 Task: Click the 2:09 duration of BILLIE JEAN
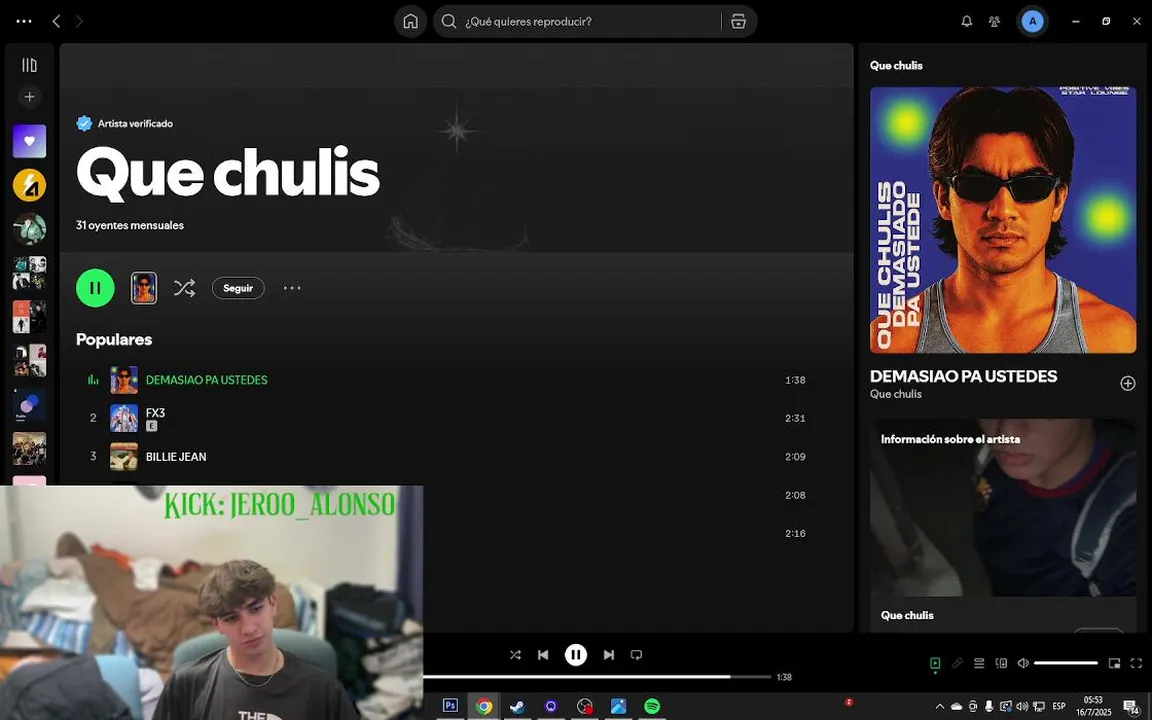click(795, 456)
